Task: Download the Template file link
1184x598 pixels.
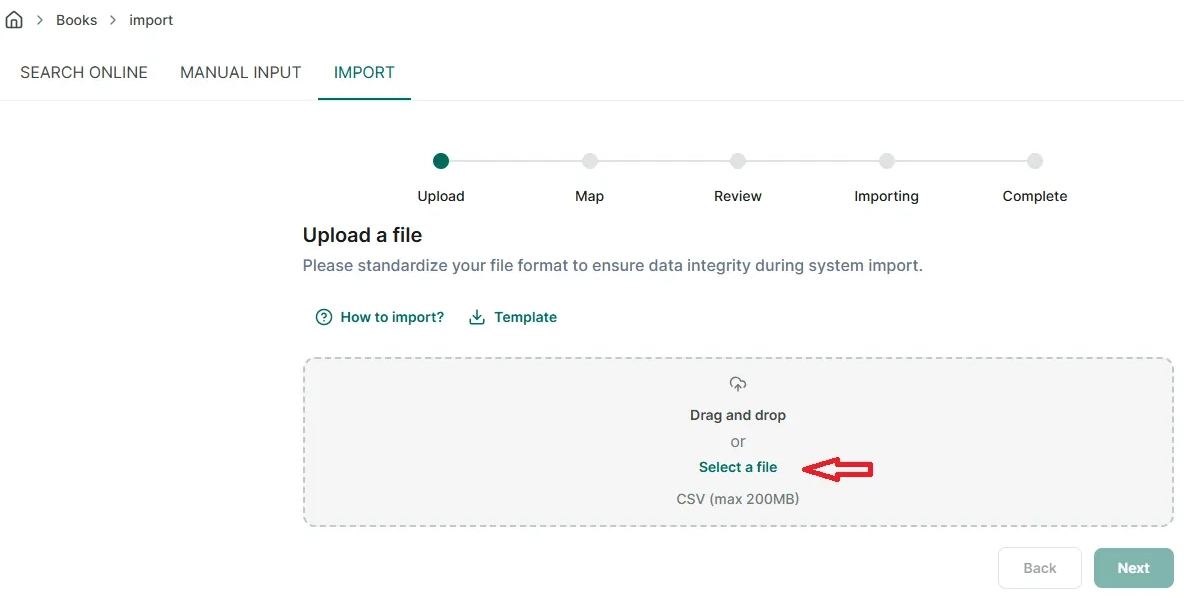Action: [526, 317]
